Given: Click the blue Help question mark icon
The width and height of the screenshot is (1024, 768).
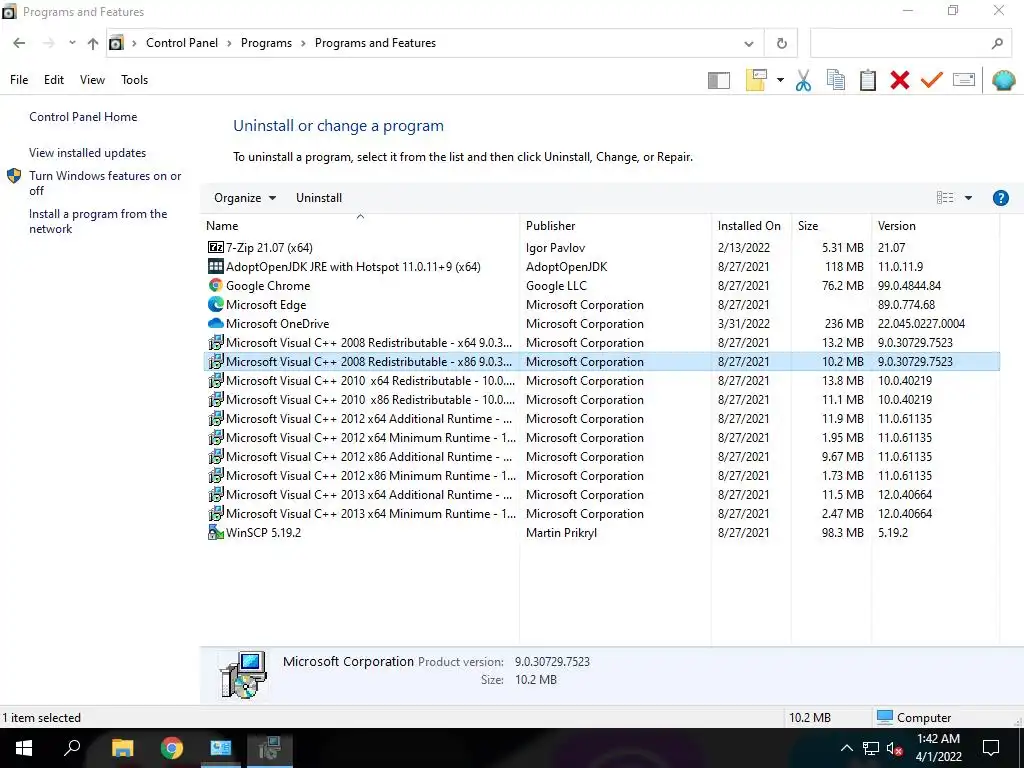Looking at the screenshot, I should pyautogui.click(x=1000, y=198).
